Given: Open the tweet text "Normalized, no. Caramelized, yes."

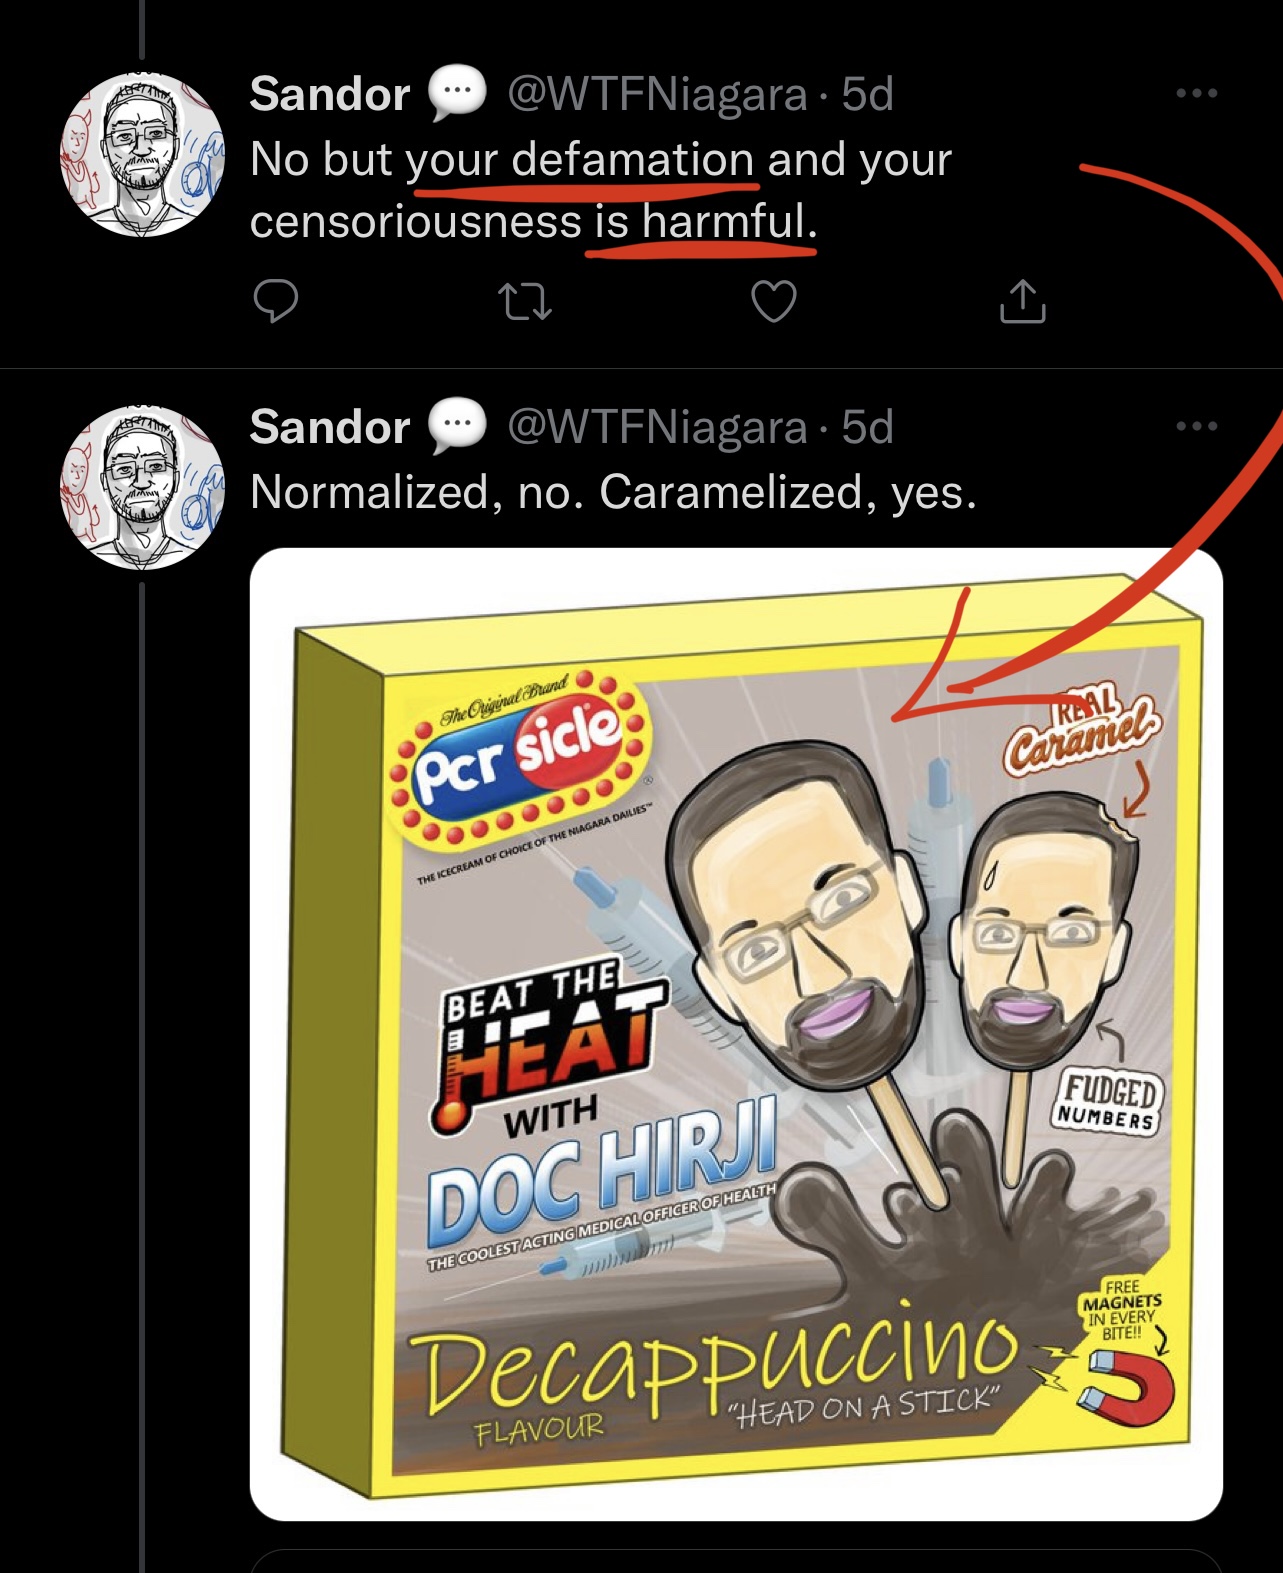Looking at the screenshot, I should tap(612, 492).
